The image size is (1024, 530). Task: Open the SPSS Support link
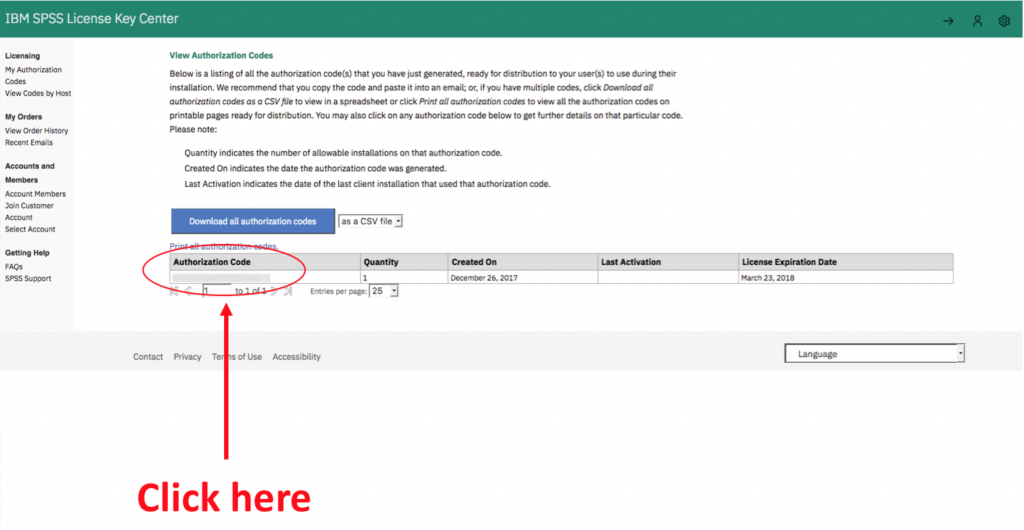[28, 279]
